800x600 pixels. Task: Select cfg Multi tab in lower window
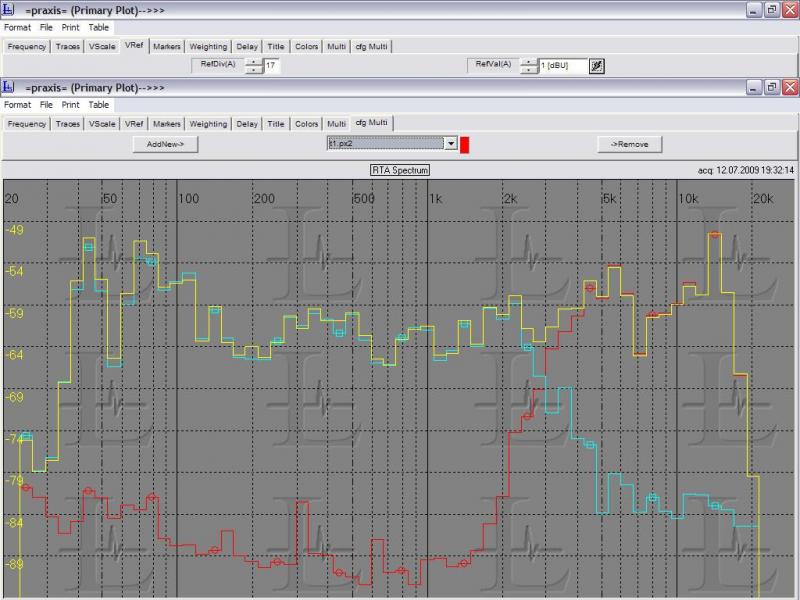click(371, 123)
